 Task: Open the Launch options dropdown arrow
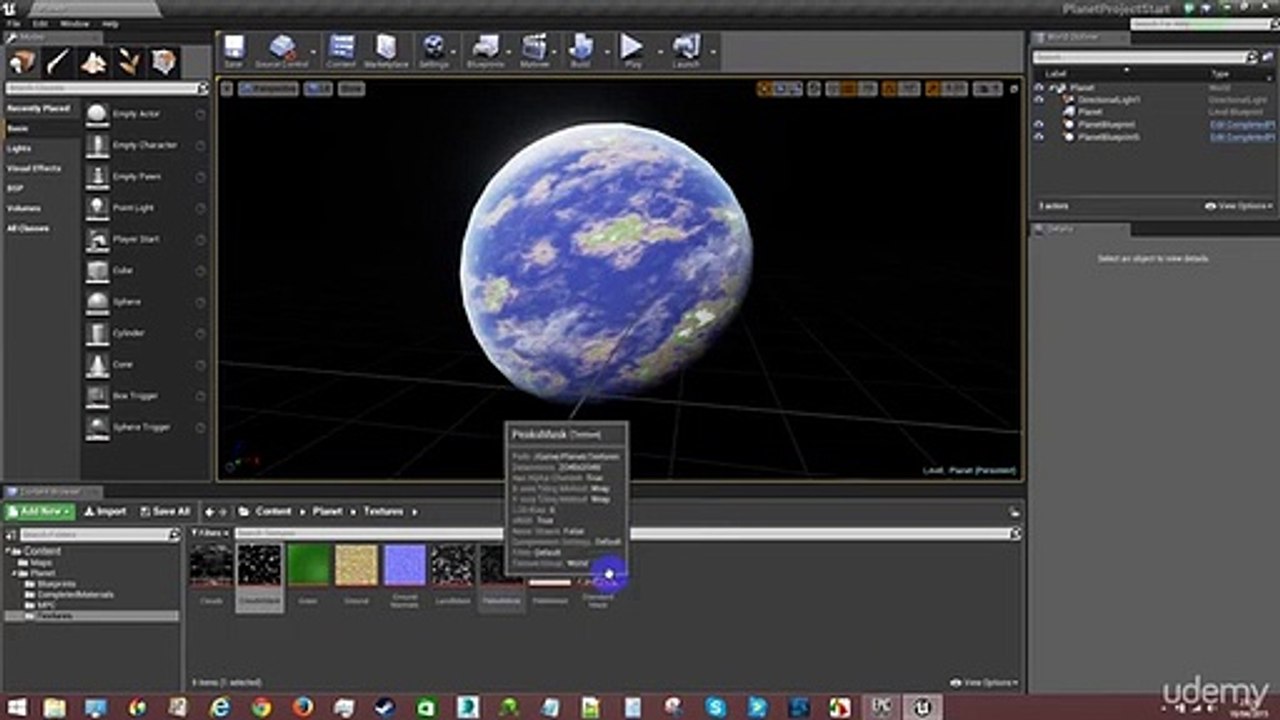pyautogui.click(x=713, y=52)
